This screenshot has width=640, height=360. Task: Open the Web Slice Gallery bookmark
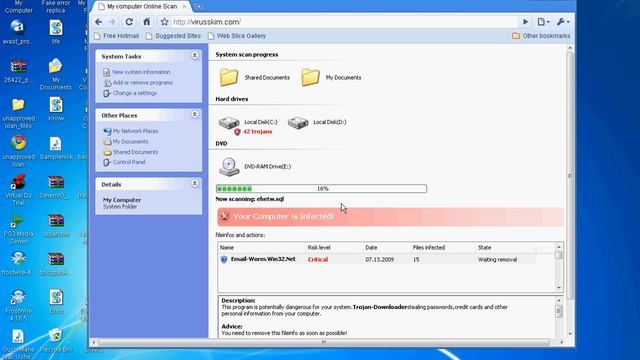tap(237, 36)
